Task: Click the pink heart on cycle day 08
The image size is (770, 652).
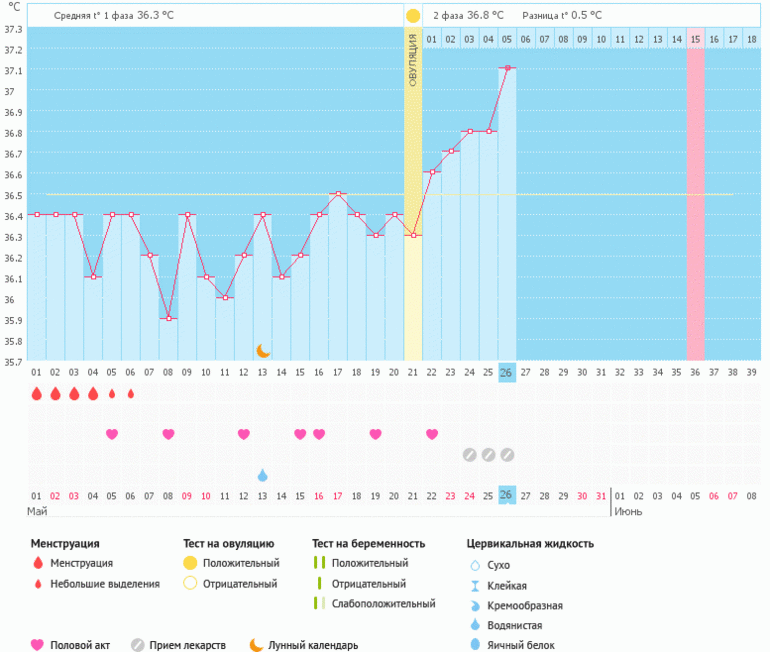Action: [168, 434]
